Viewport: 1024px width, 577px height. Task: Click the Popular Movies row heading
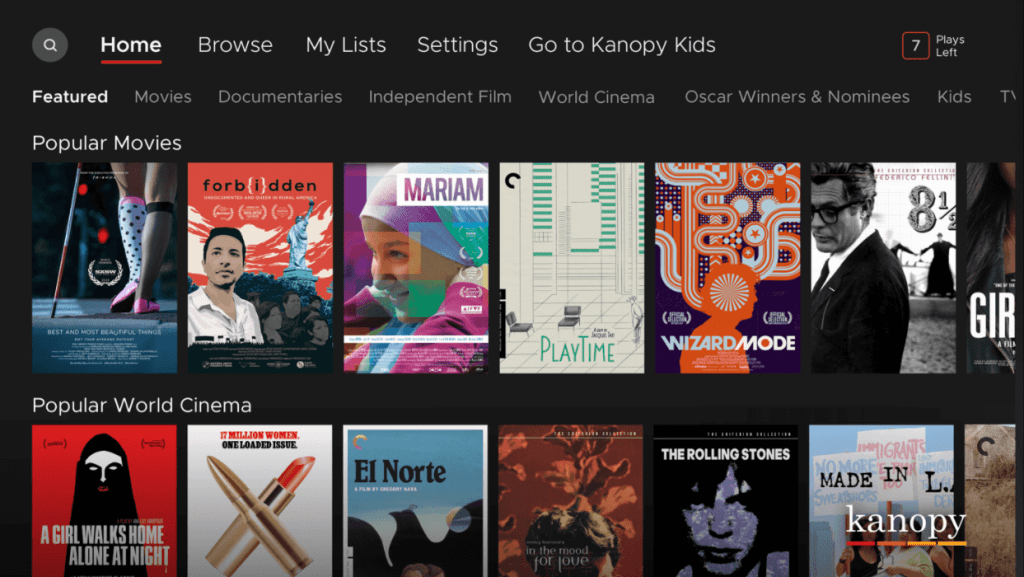(106, 143)
